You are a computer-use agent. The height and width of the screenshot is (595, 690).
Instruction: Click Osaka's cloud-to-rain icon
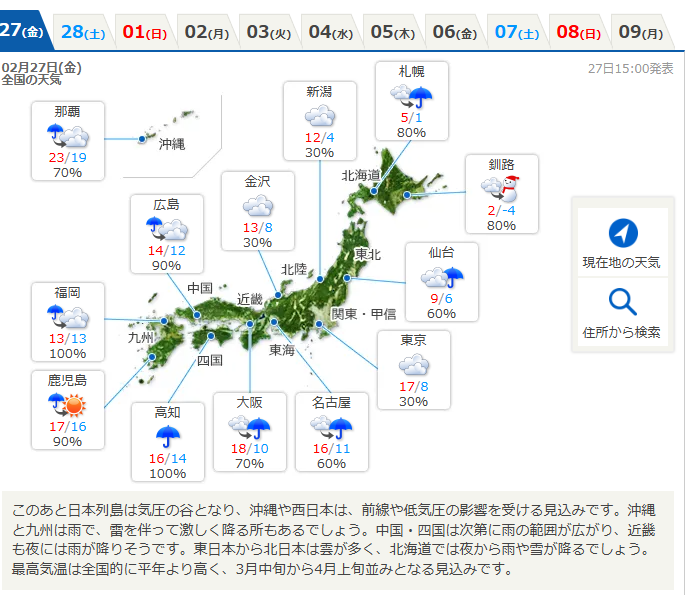pos(249,428)
